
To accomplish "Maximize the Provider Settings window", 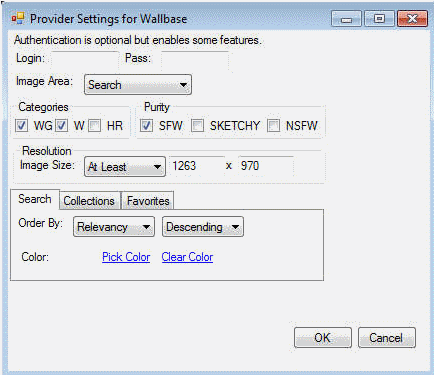I will point(379,19).
